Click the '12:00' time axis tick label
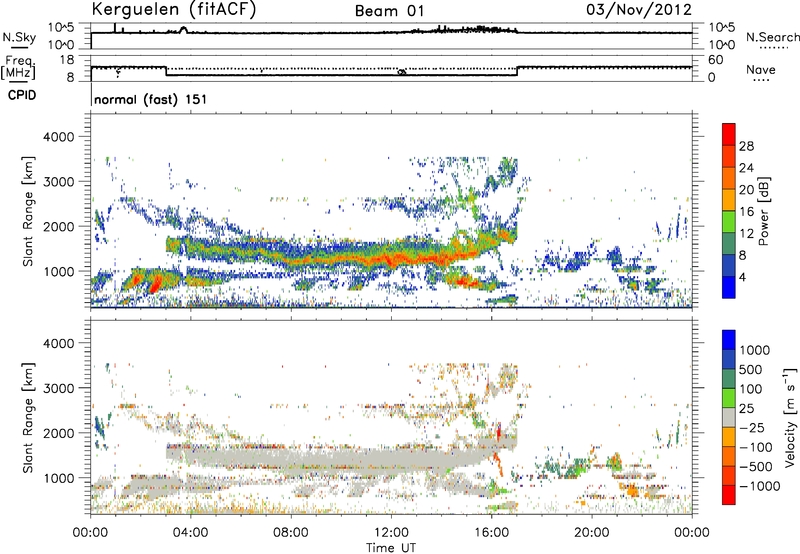The image size is (800, 554). [x=391, y=533]
